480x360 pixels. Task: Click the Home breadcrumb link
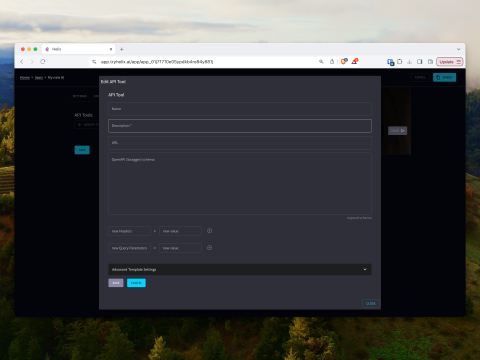[x=25, y=77]
